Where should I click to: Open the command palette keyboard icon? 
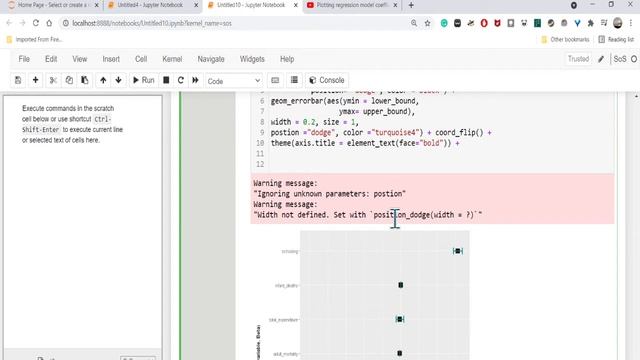click(275, 80)
